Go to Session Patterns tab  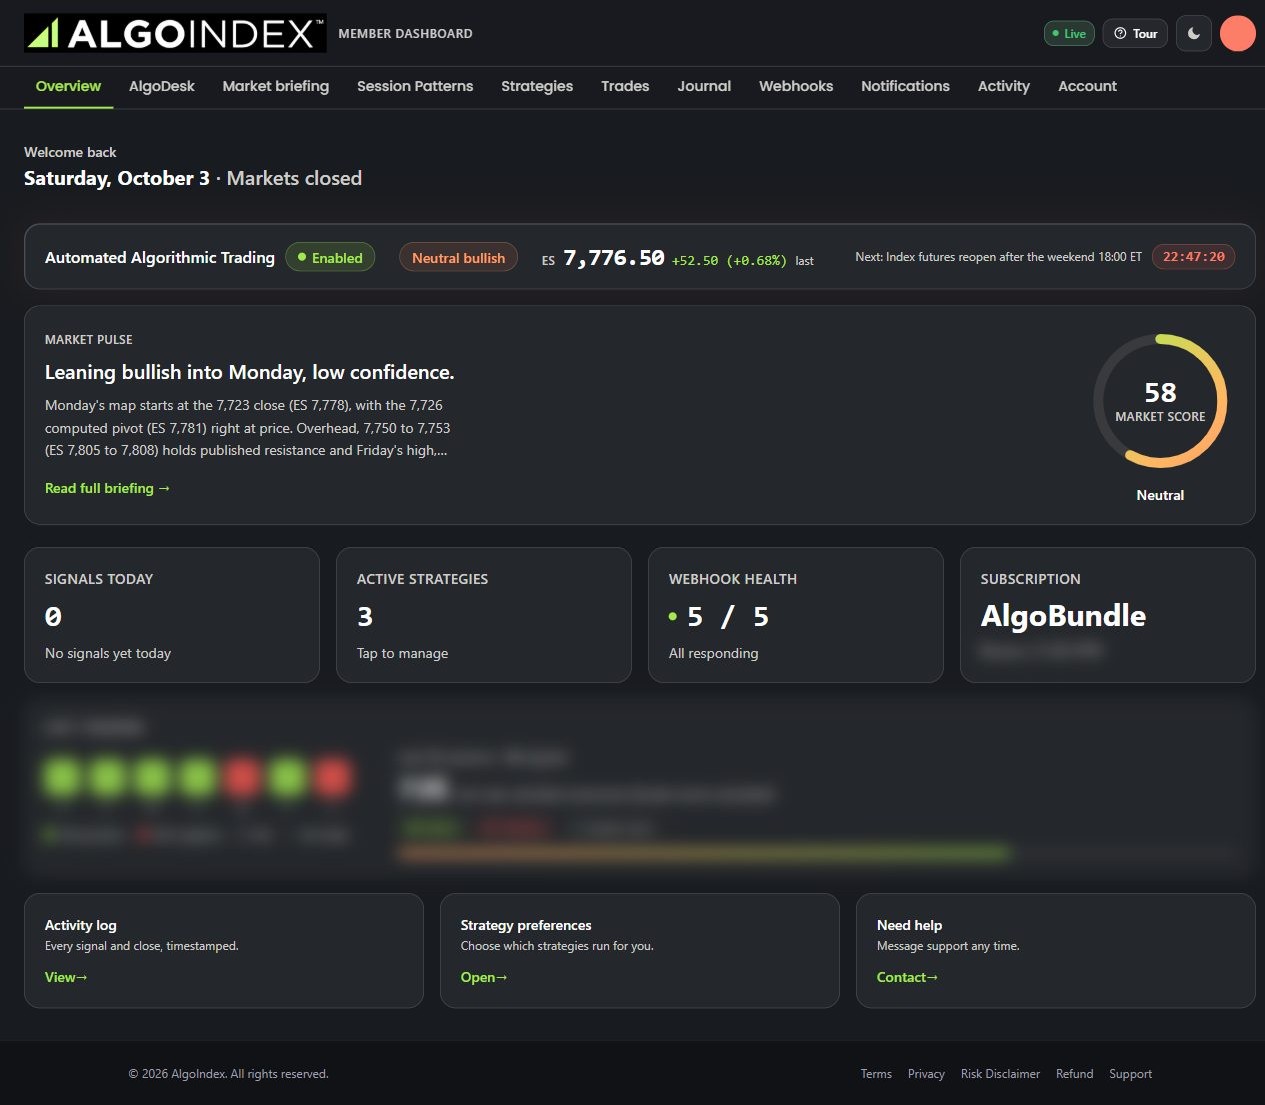(x=415, y=86)
